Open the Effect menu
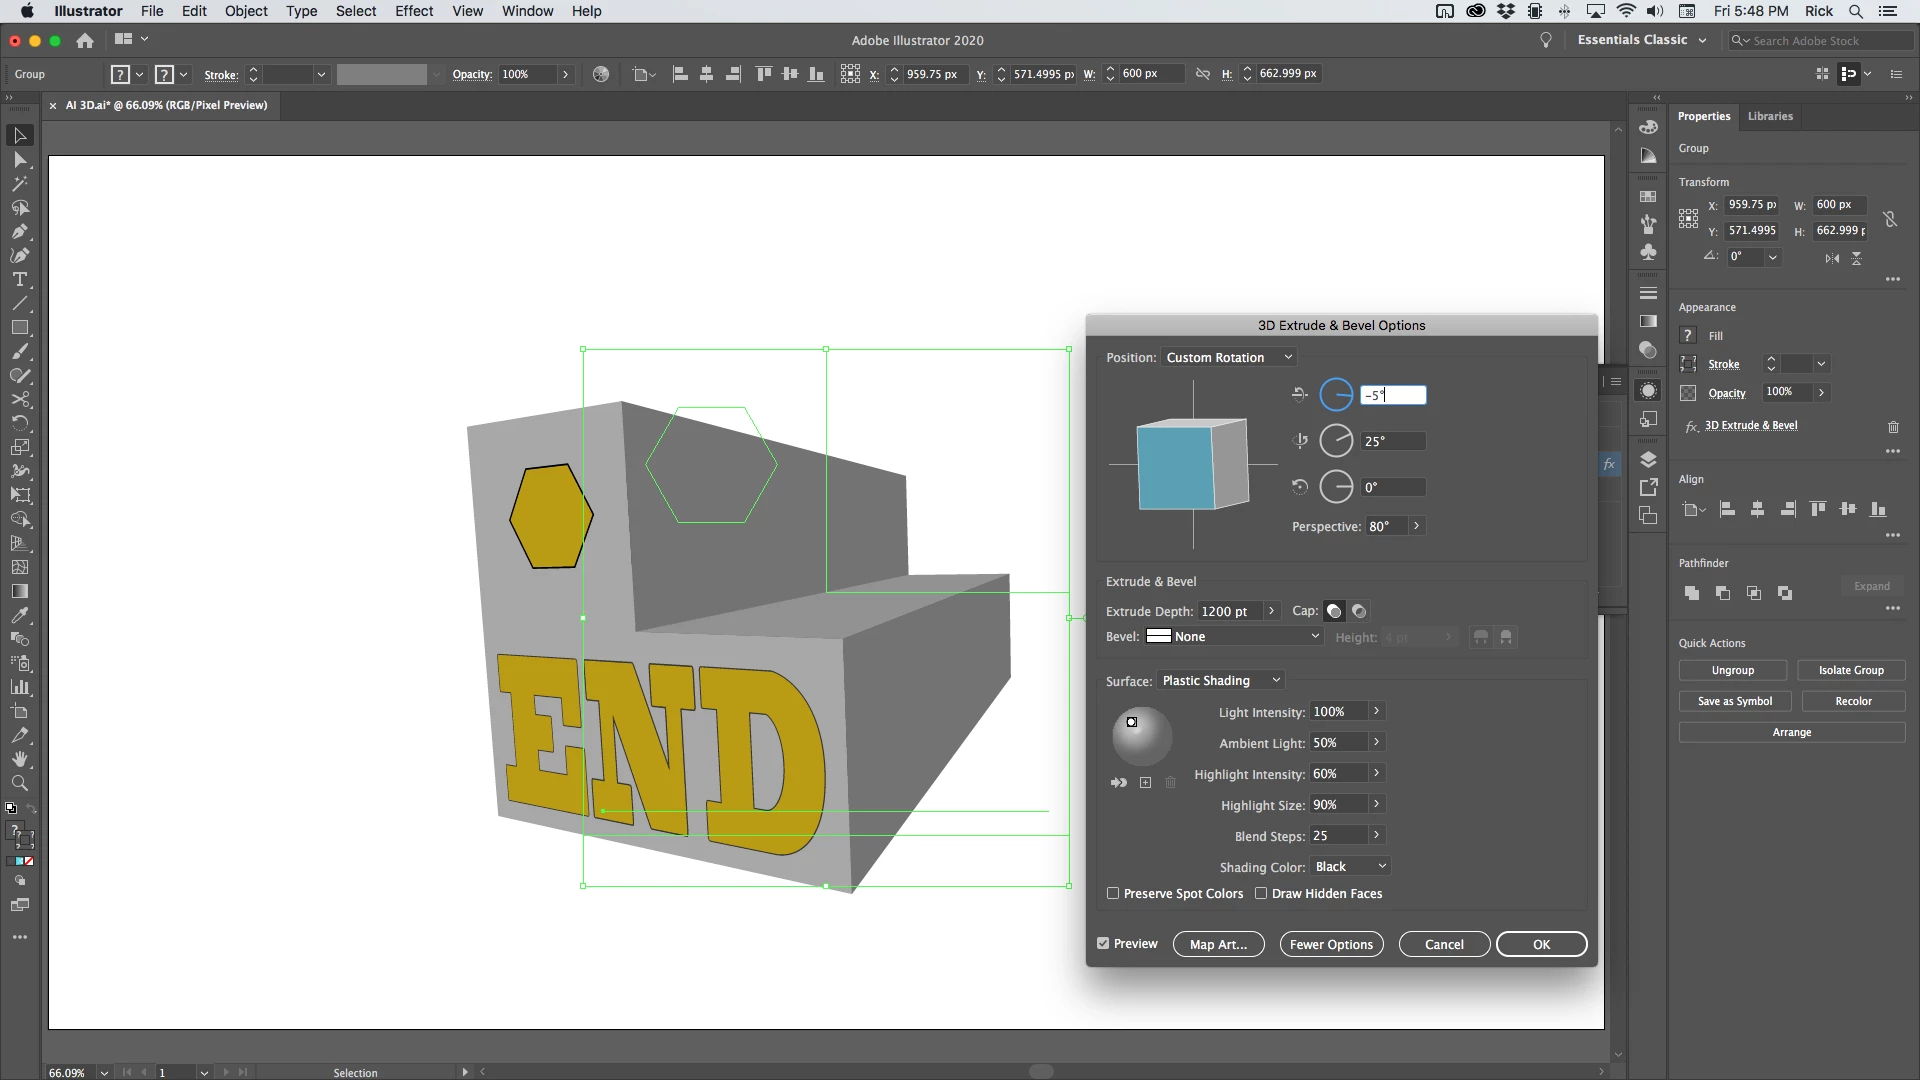Viewport: 1920px width, 1080px height. (x=414, y=11)
